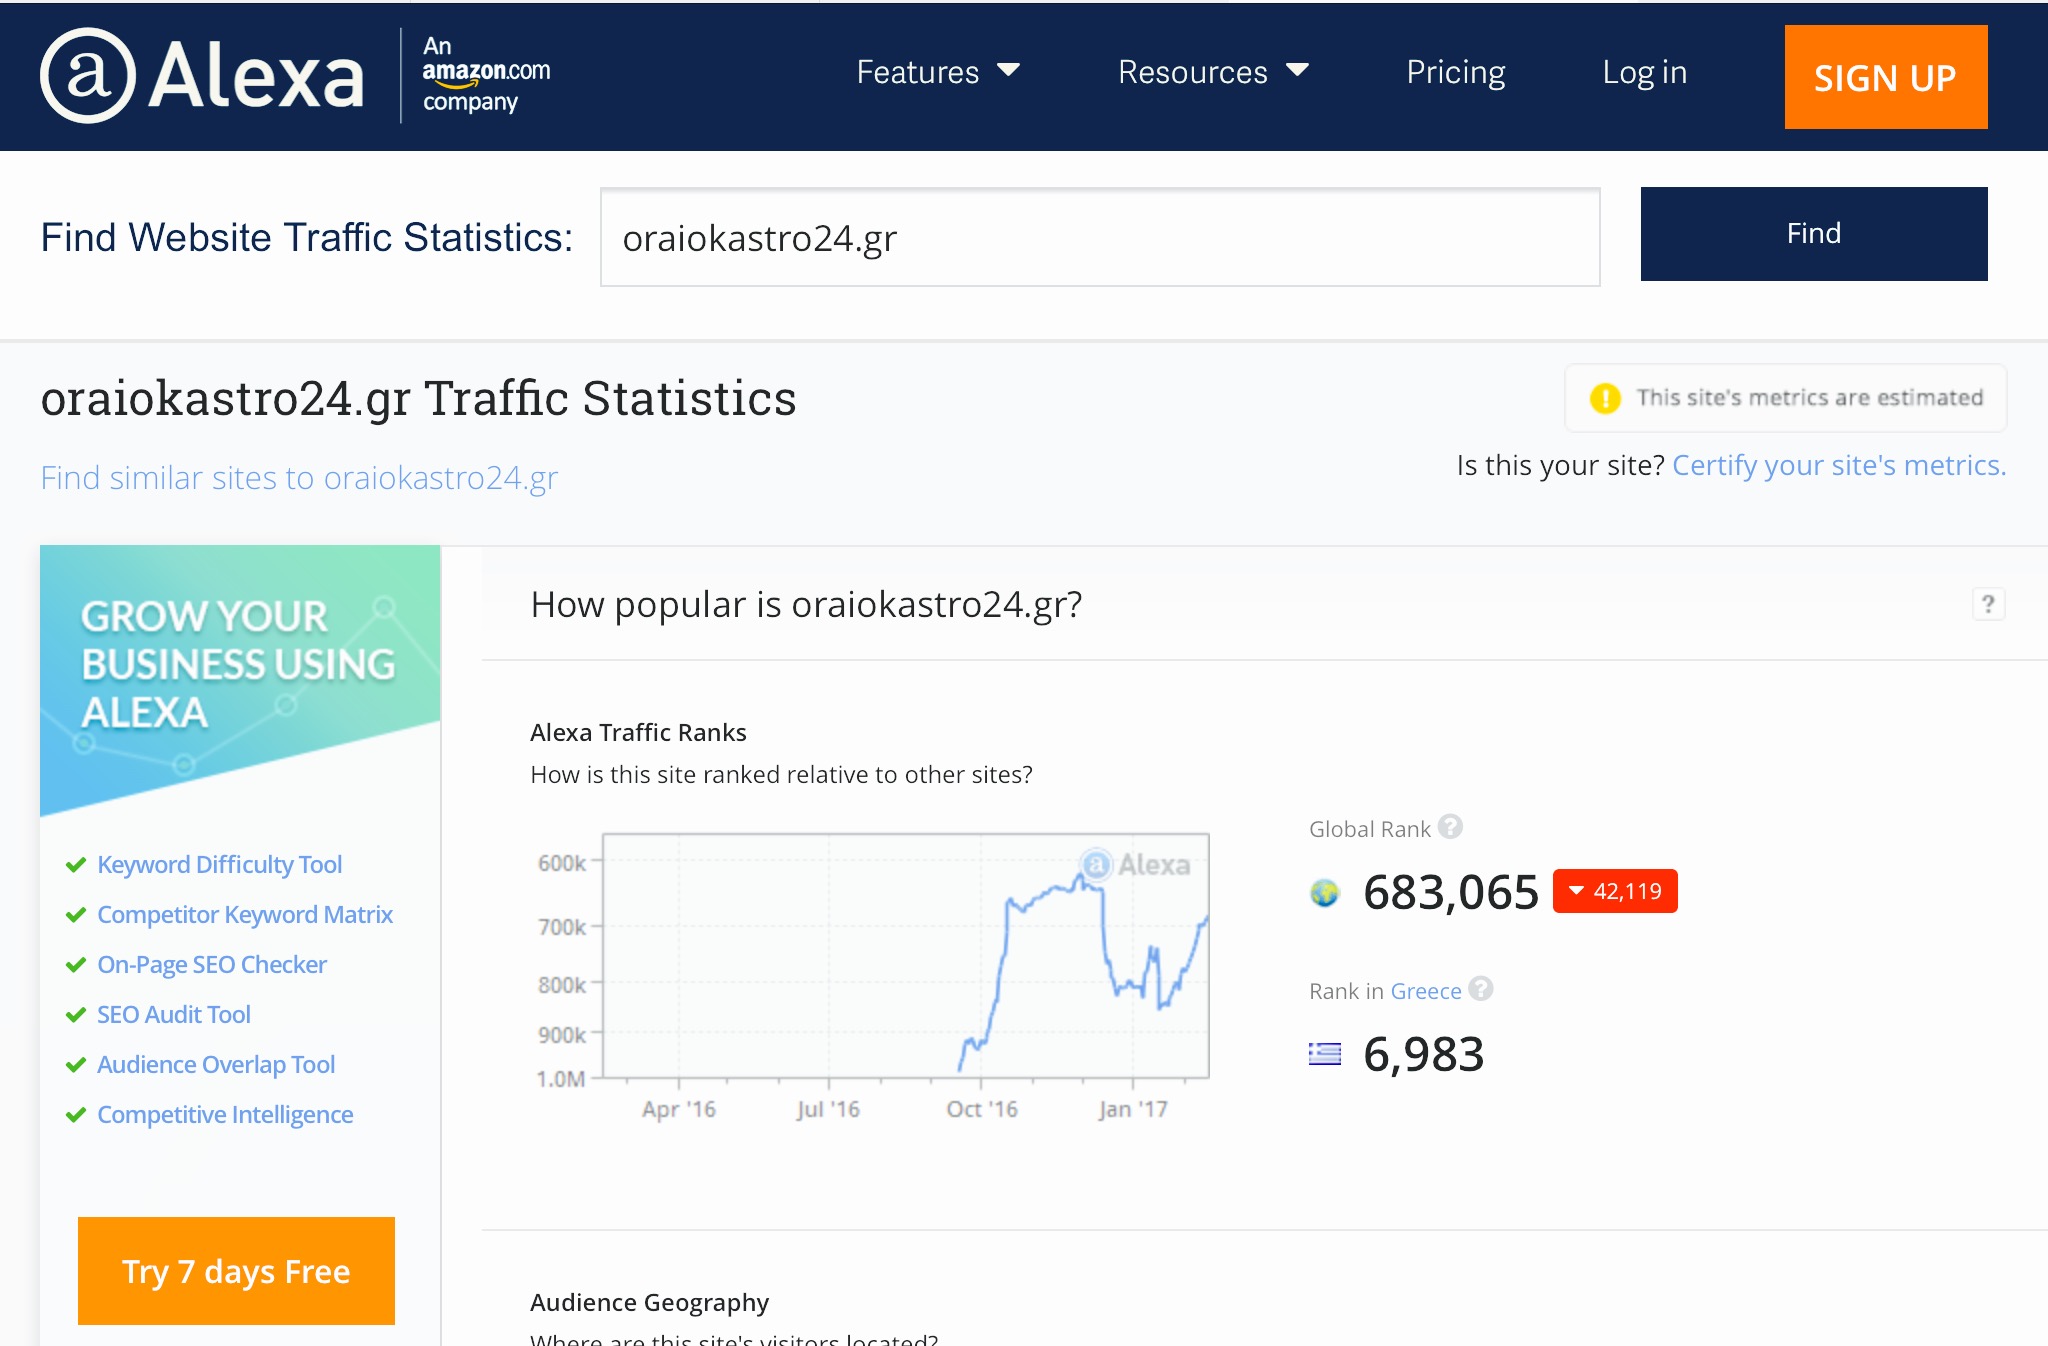Click the red rank change badge 42,119
2048x1346 pixels.
click(x=1615, y=891)
